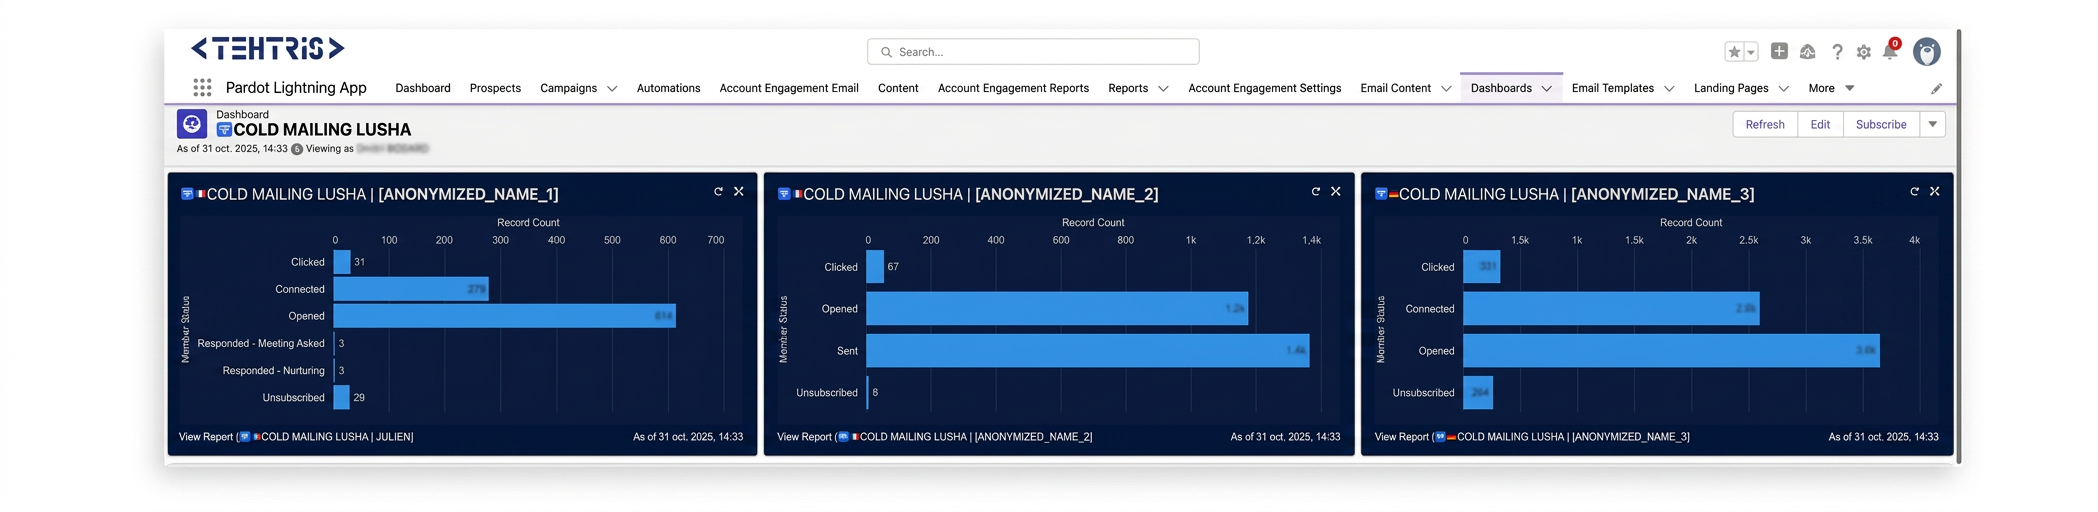Refresh the ANONYMIZED_NAME_2 chart component

coord(1315,191)
